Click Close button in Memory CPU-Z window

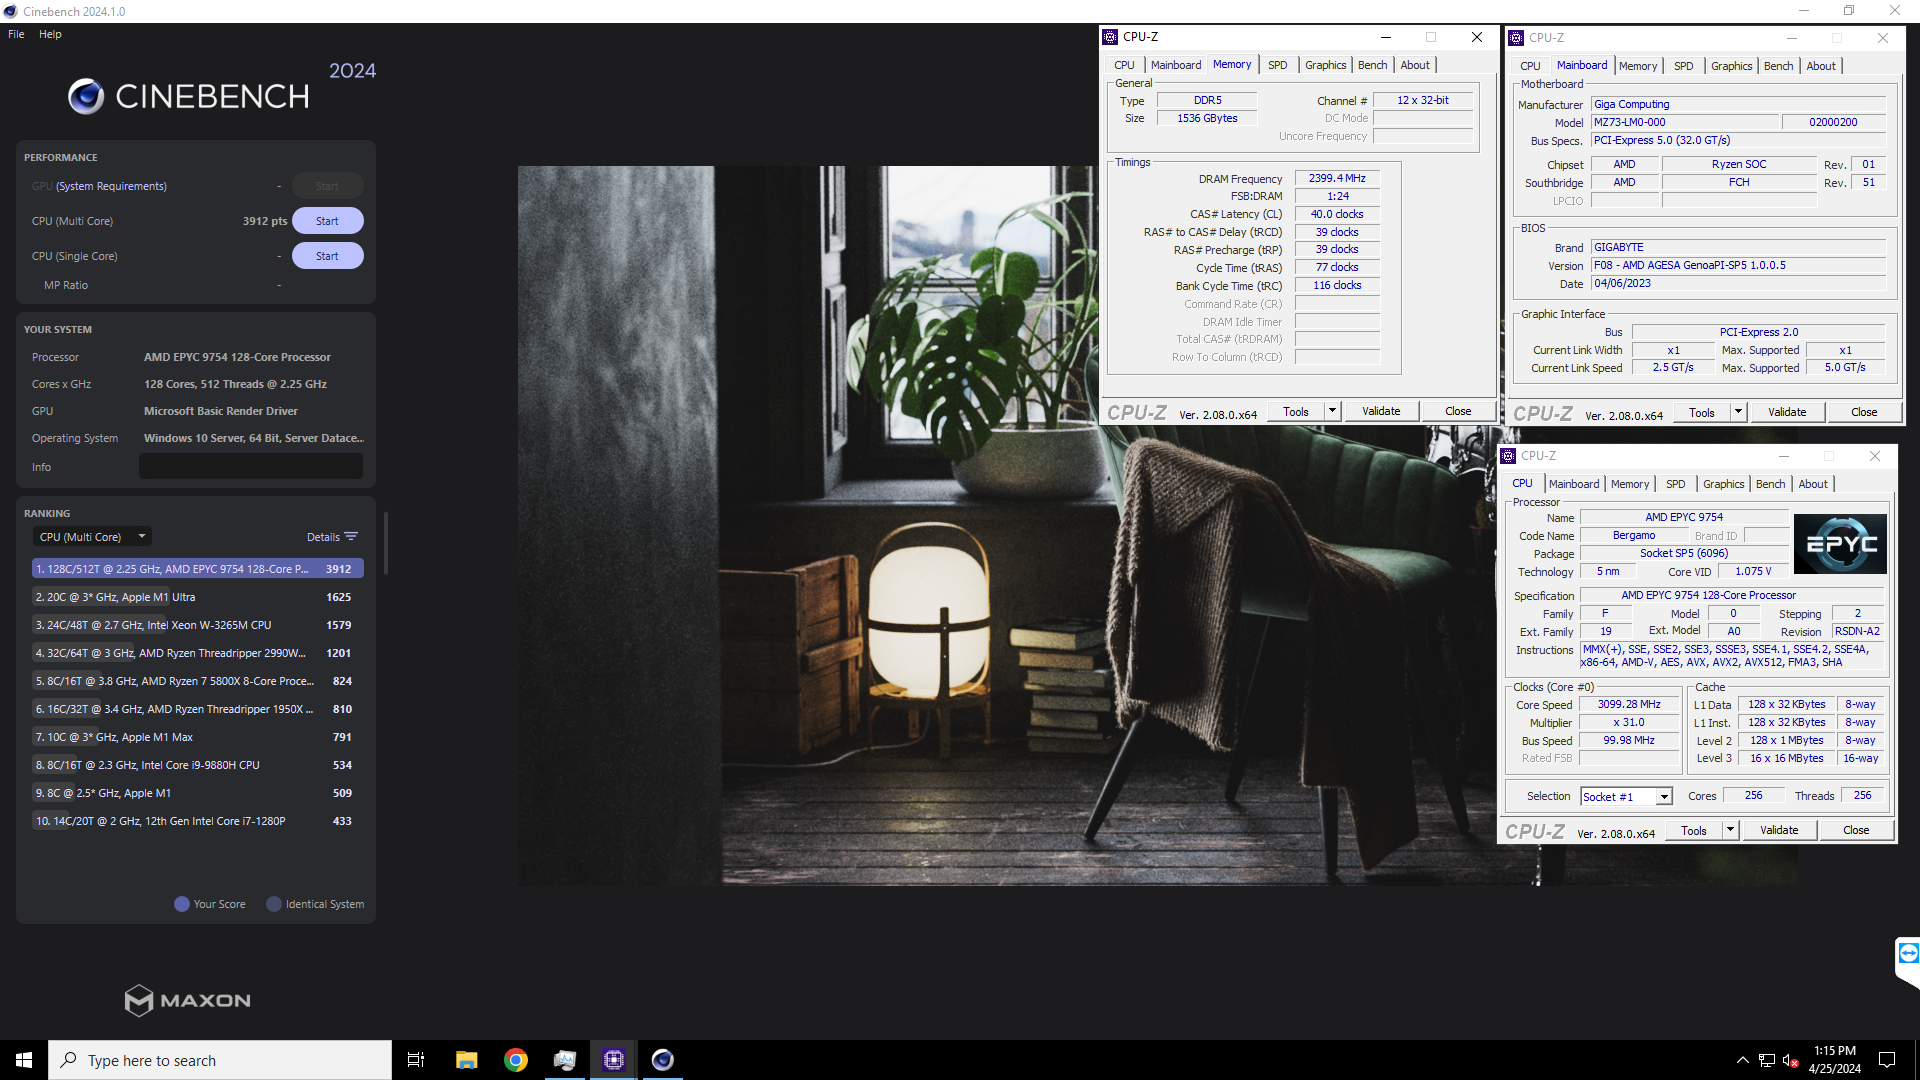click(x=1458, y=412)
